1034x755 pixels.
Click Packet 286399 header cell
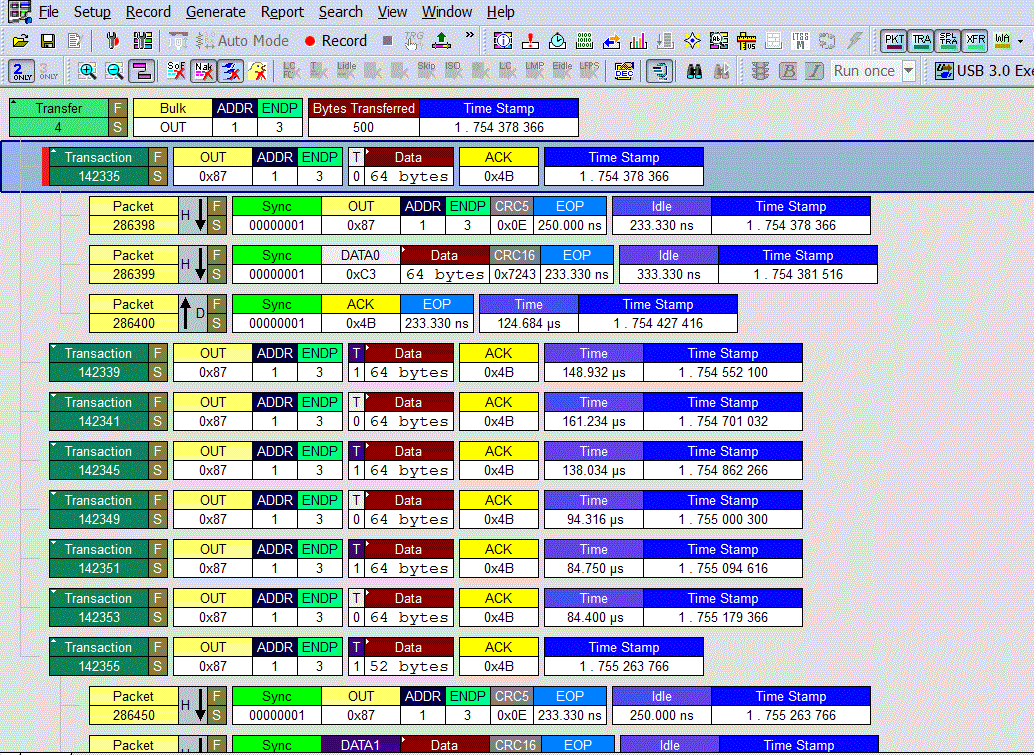(134, 264)
